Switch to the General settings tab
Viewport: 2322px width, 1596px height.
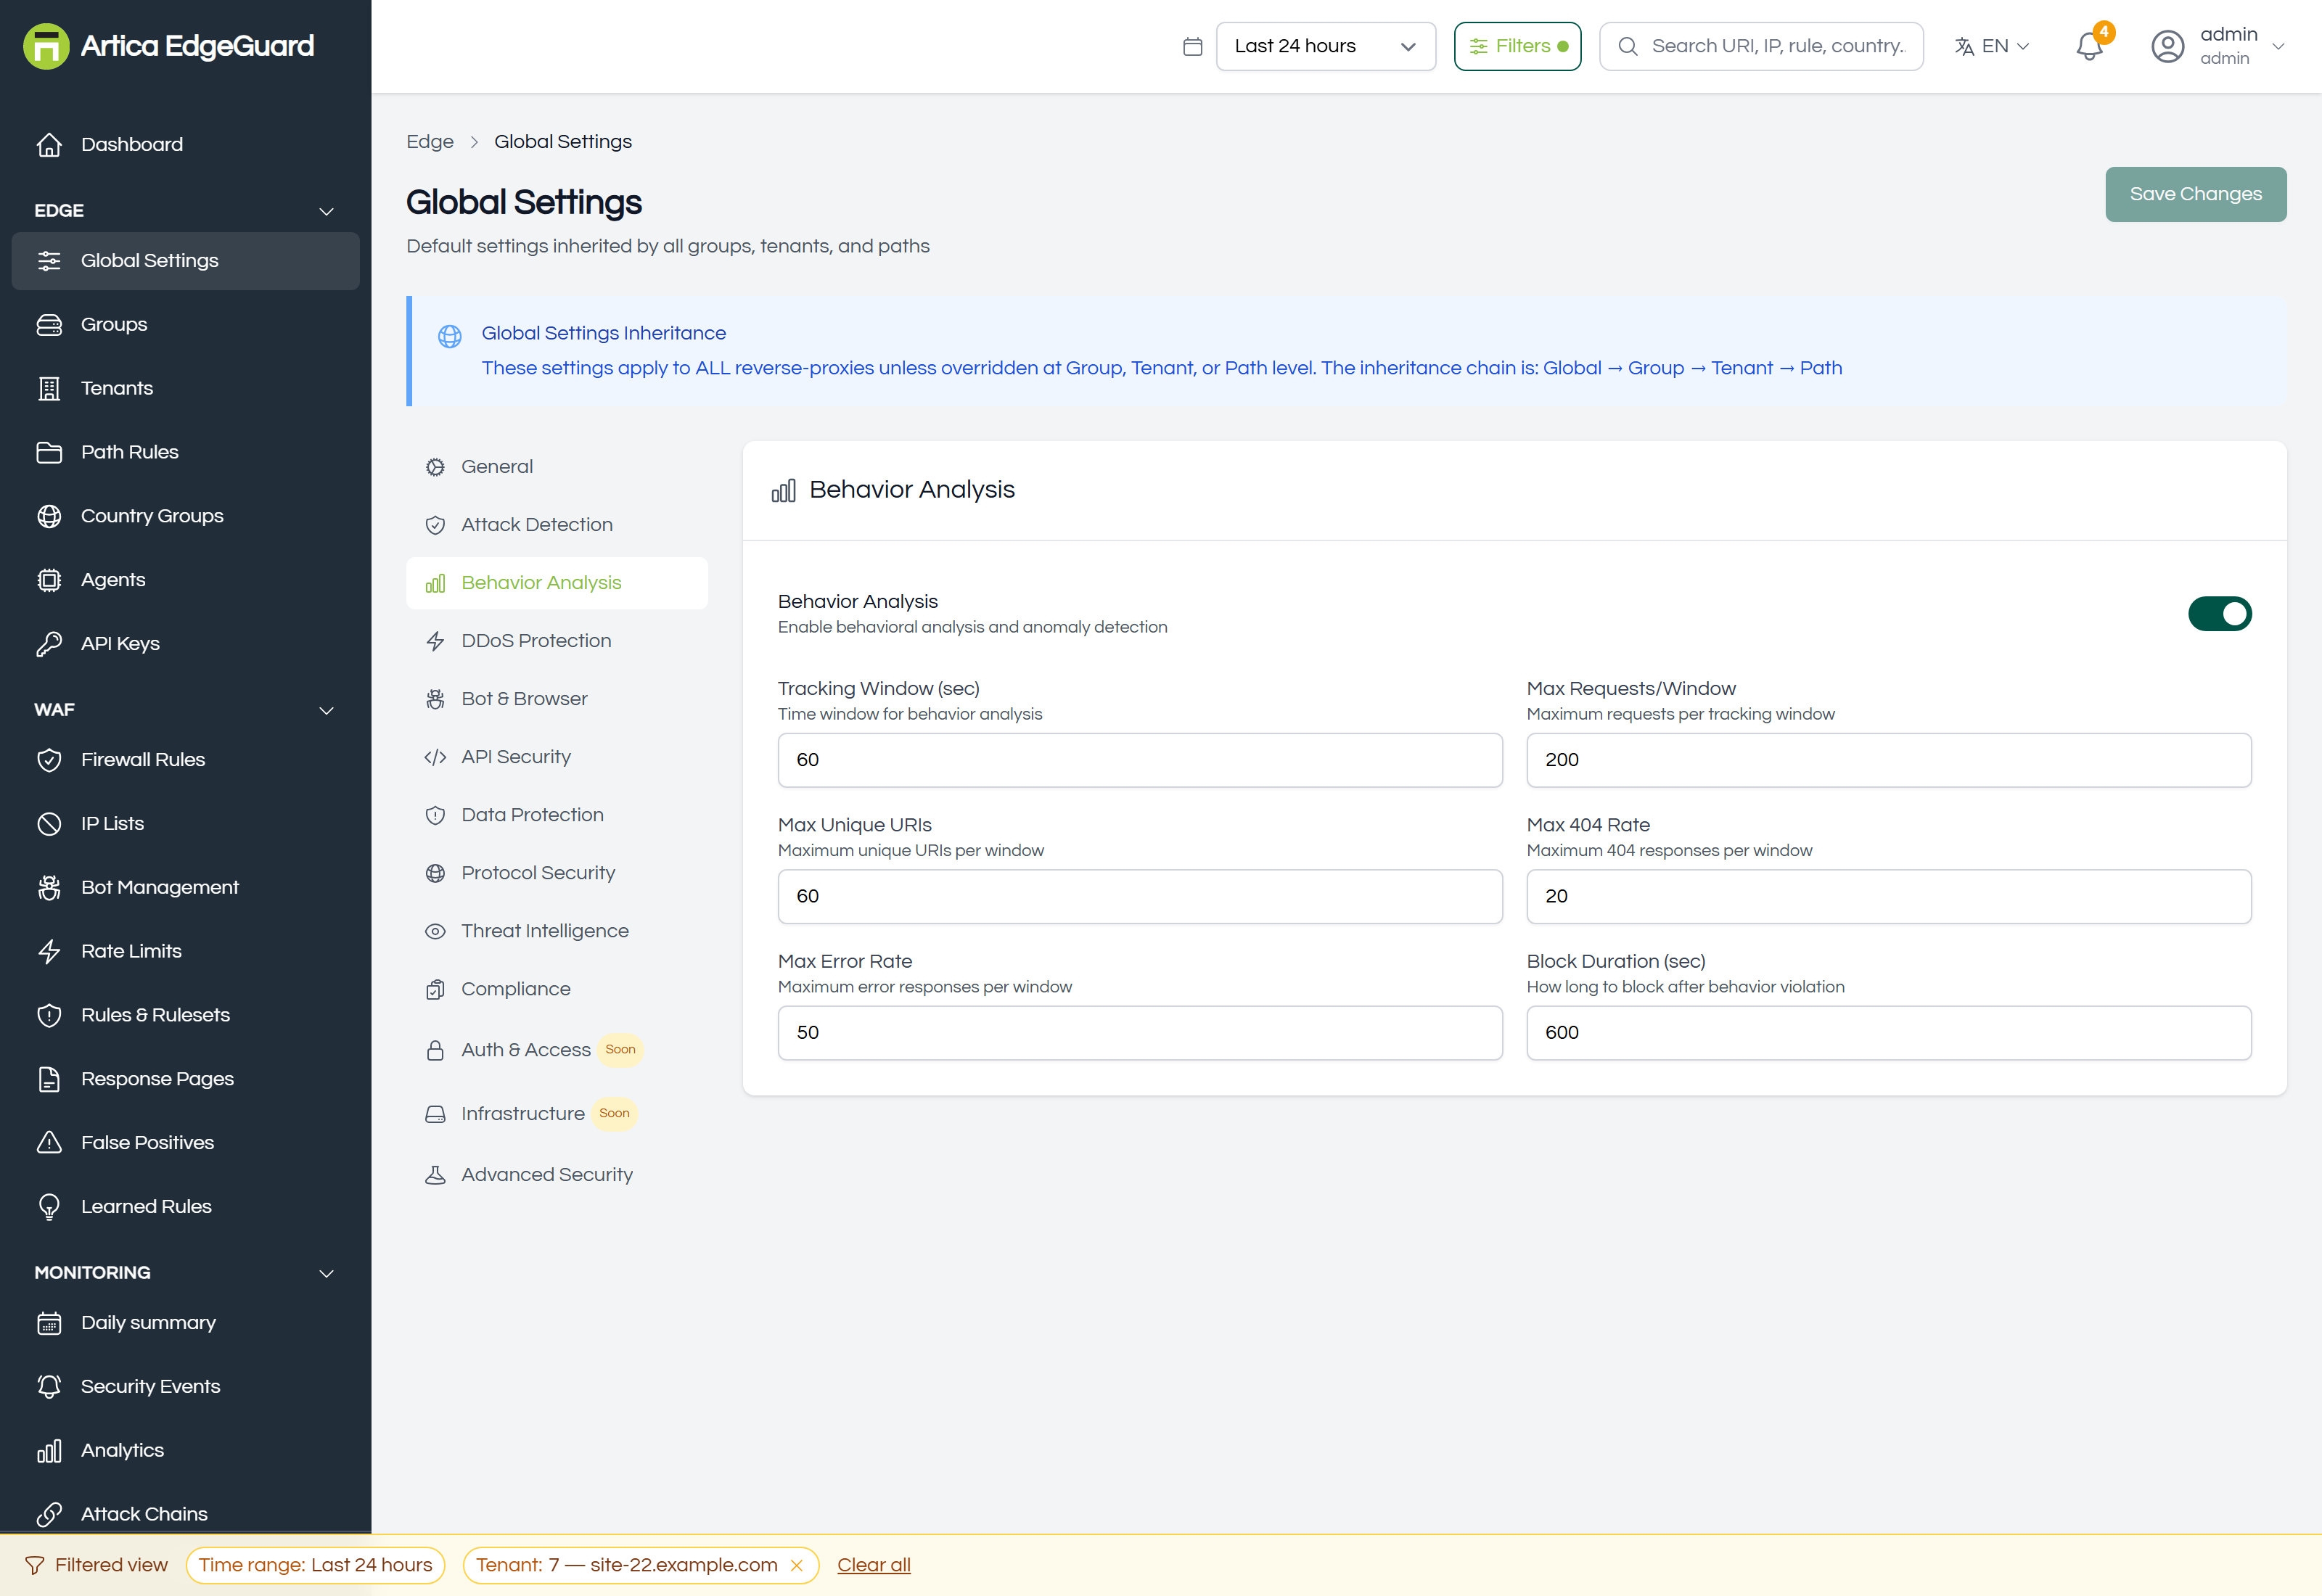[557, 467]
